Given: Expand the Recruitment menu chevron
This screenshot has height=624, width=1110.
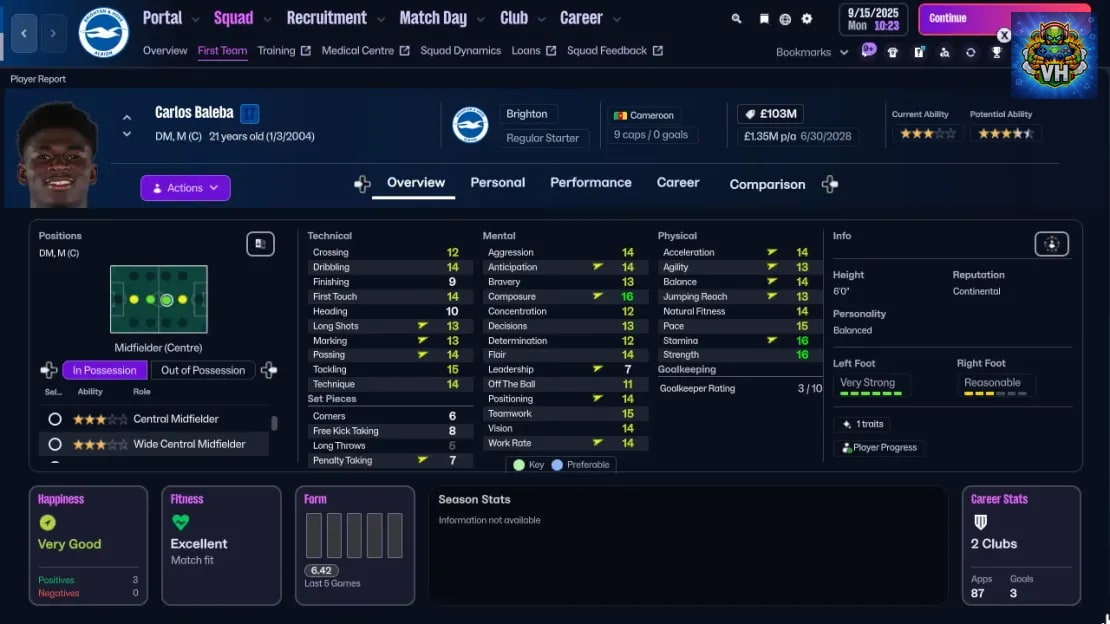Looking at the screenshot, I should pyautogui.click(x=381, y=20).
